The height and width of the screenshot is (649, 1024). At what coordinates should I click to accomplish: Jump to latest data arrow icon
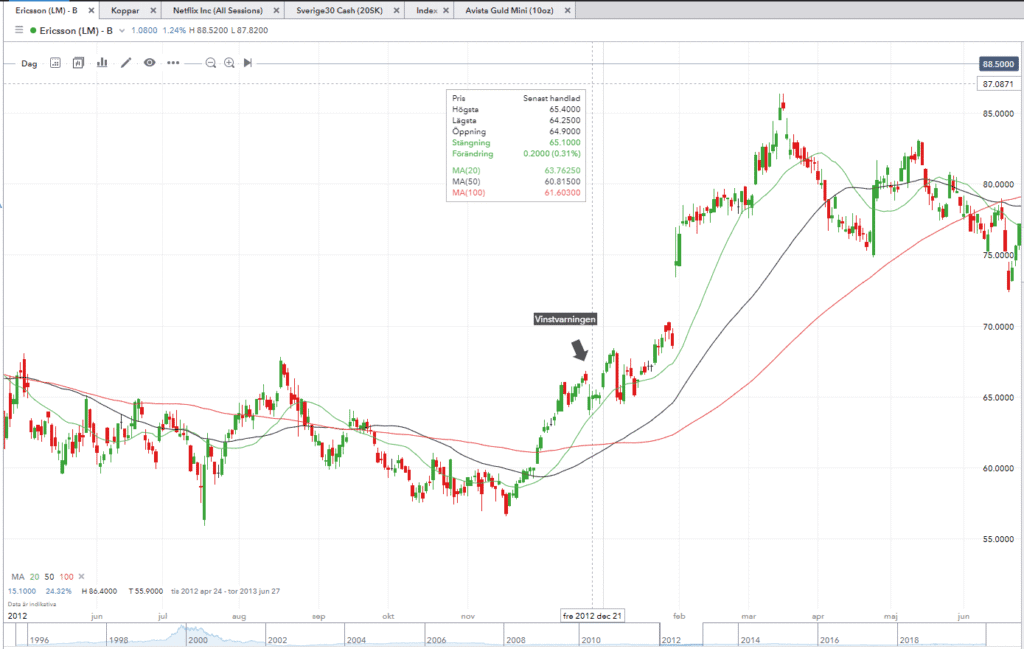coord(248,62)
